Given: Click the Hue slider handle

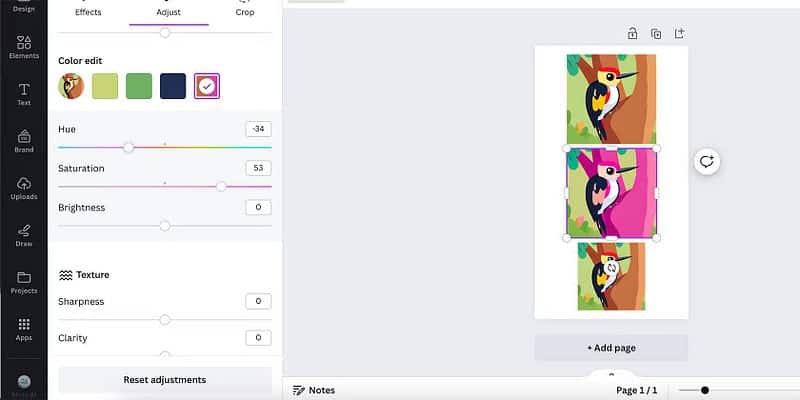Looking at the screenshot, I should 129,147.
